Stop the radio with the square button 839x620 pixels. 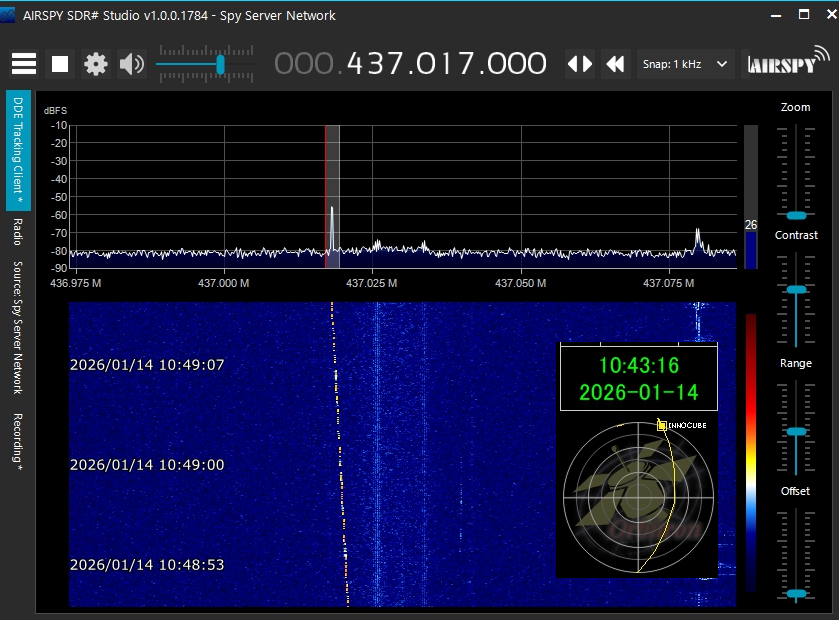[x=60, y=64]
